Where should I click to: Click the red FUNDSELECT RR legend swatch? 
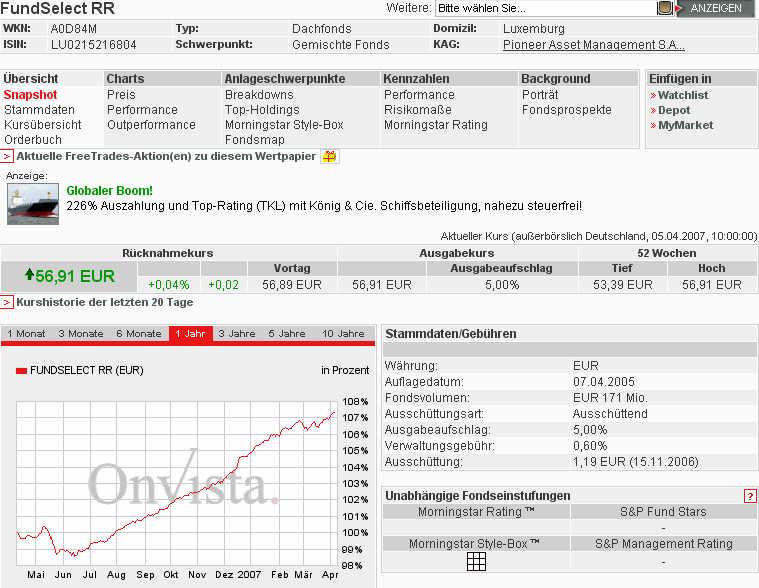click(21, 371)
